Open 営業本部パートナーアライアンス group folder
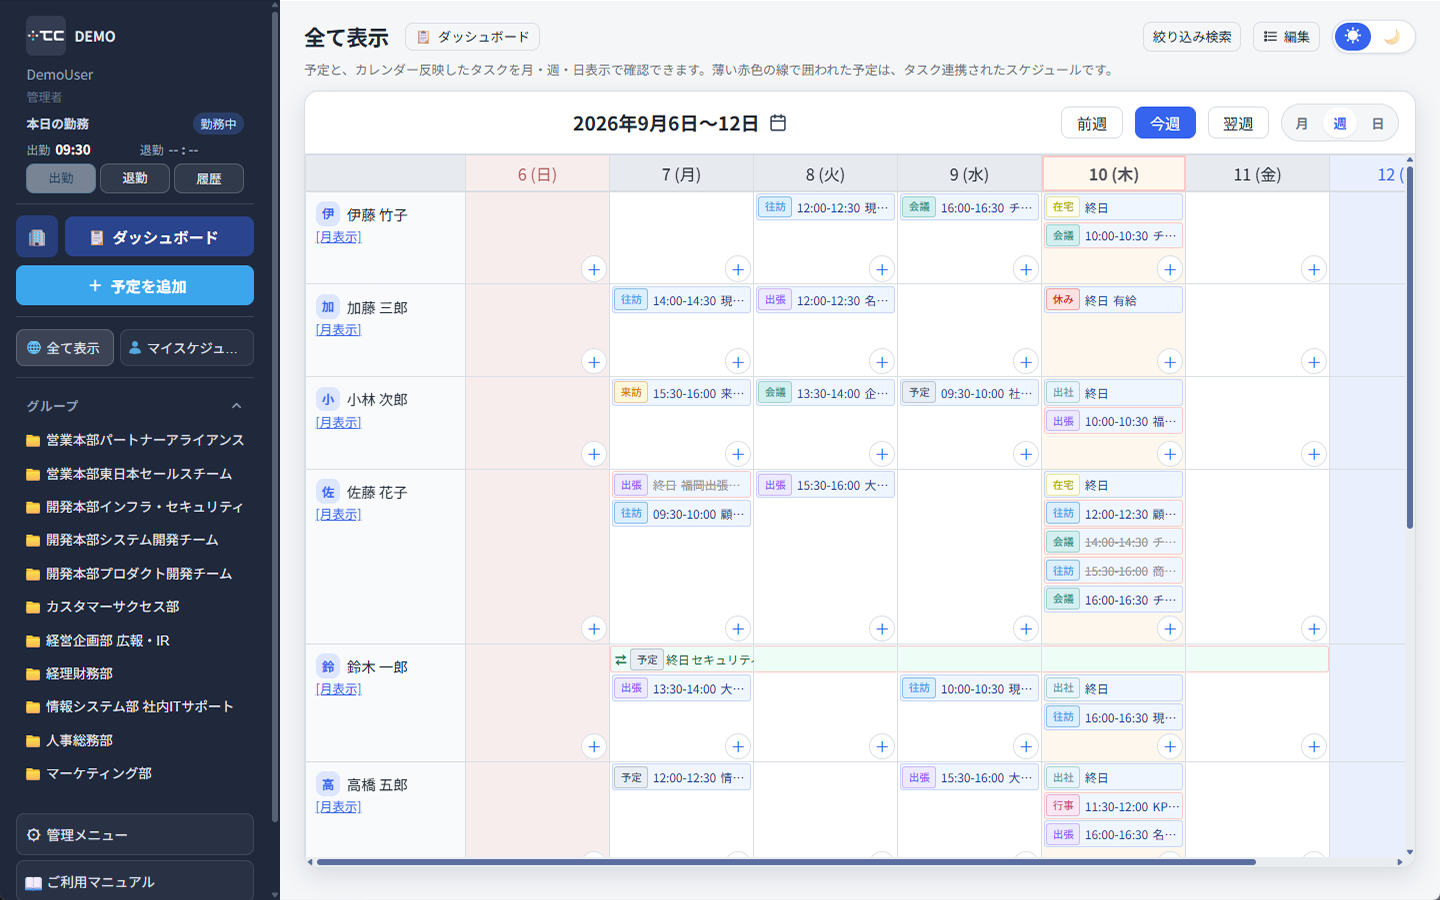This screenshot has height=900, width=1440. point(135,440)
